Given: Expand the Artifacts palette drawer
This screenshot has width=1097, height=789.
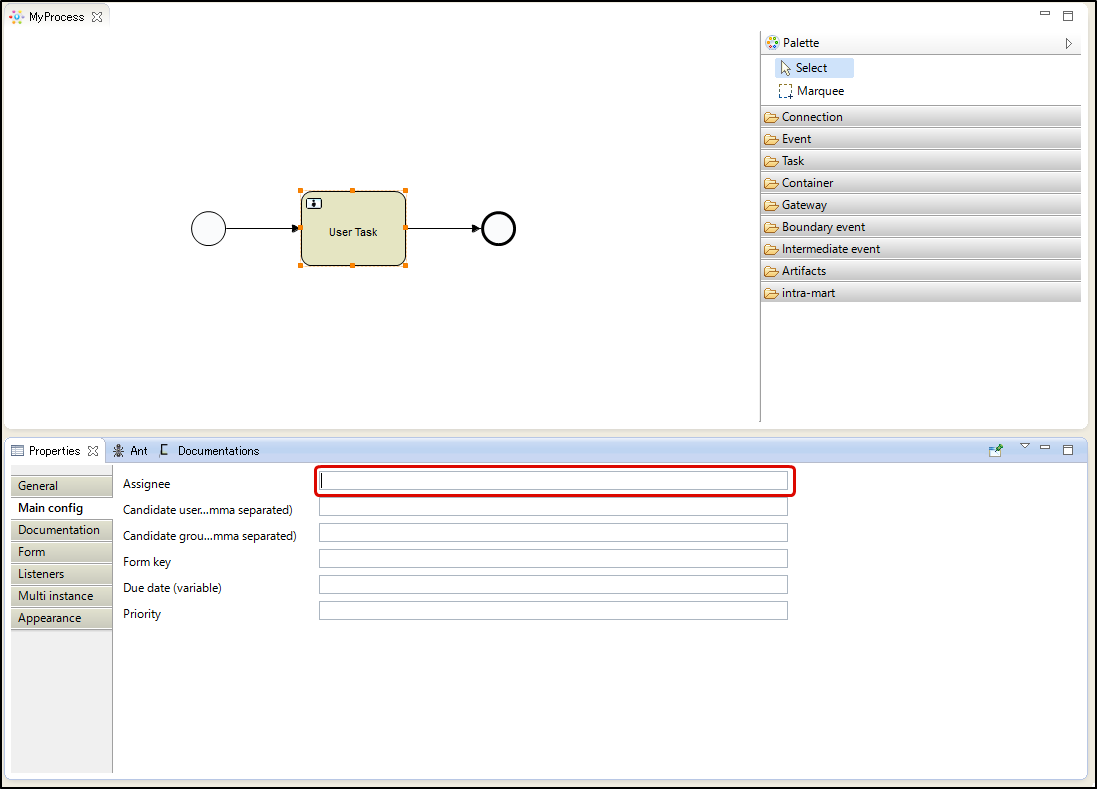Looking at the screenshot, I should click(921, 271).
